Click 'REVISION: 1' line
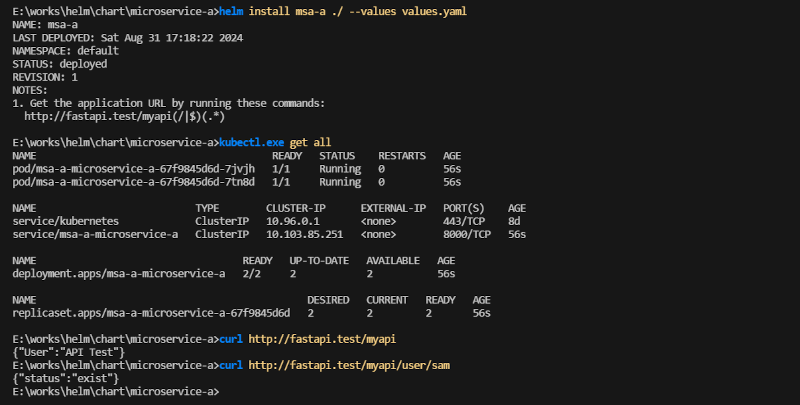The height and width of the screenshot is (405, 800). pyautogui.click(x=45, y=77)
